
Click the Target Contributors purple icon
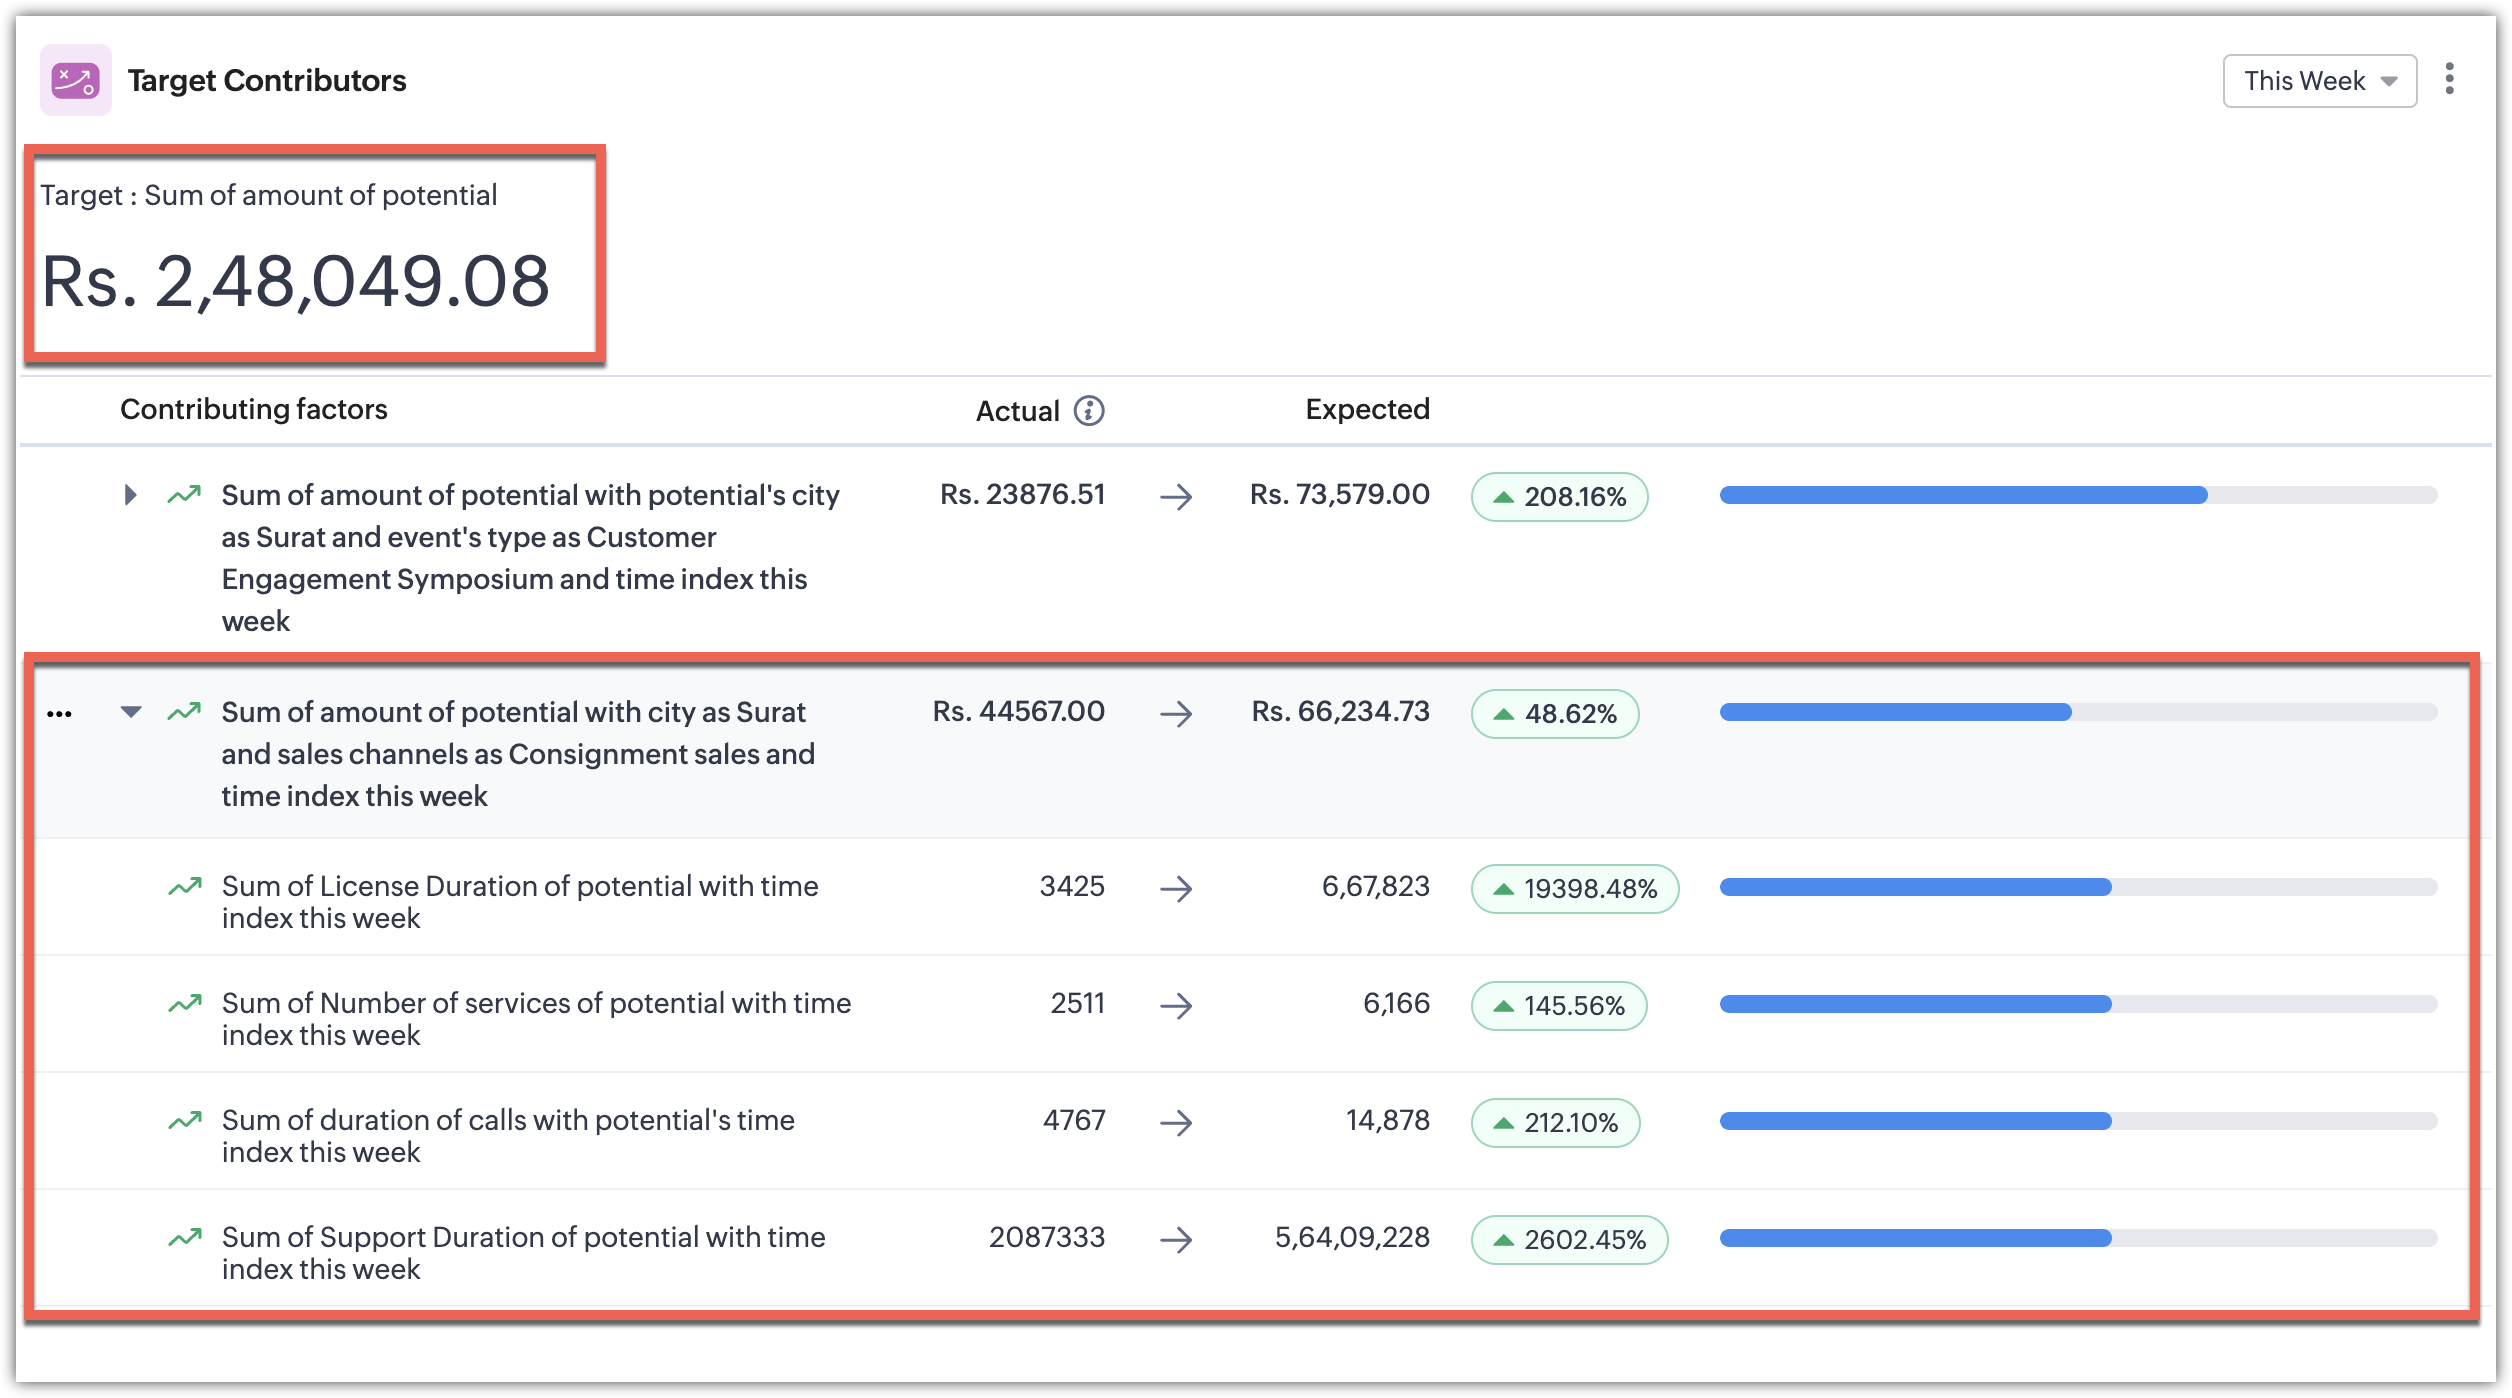coord(76,80)
